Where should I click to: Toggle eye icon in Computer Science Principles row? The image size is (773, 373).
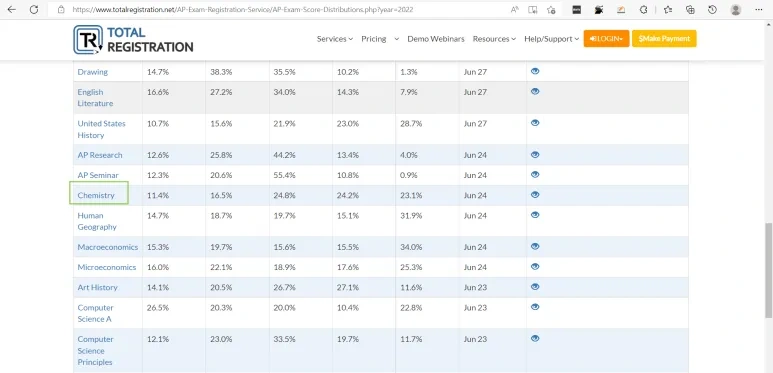tap(535, 339)
